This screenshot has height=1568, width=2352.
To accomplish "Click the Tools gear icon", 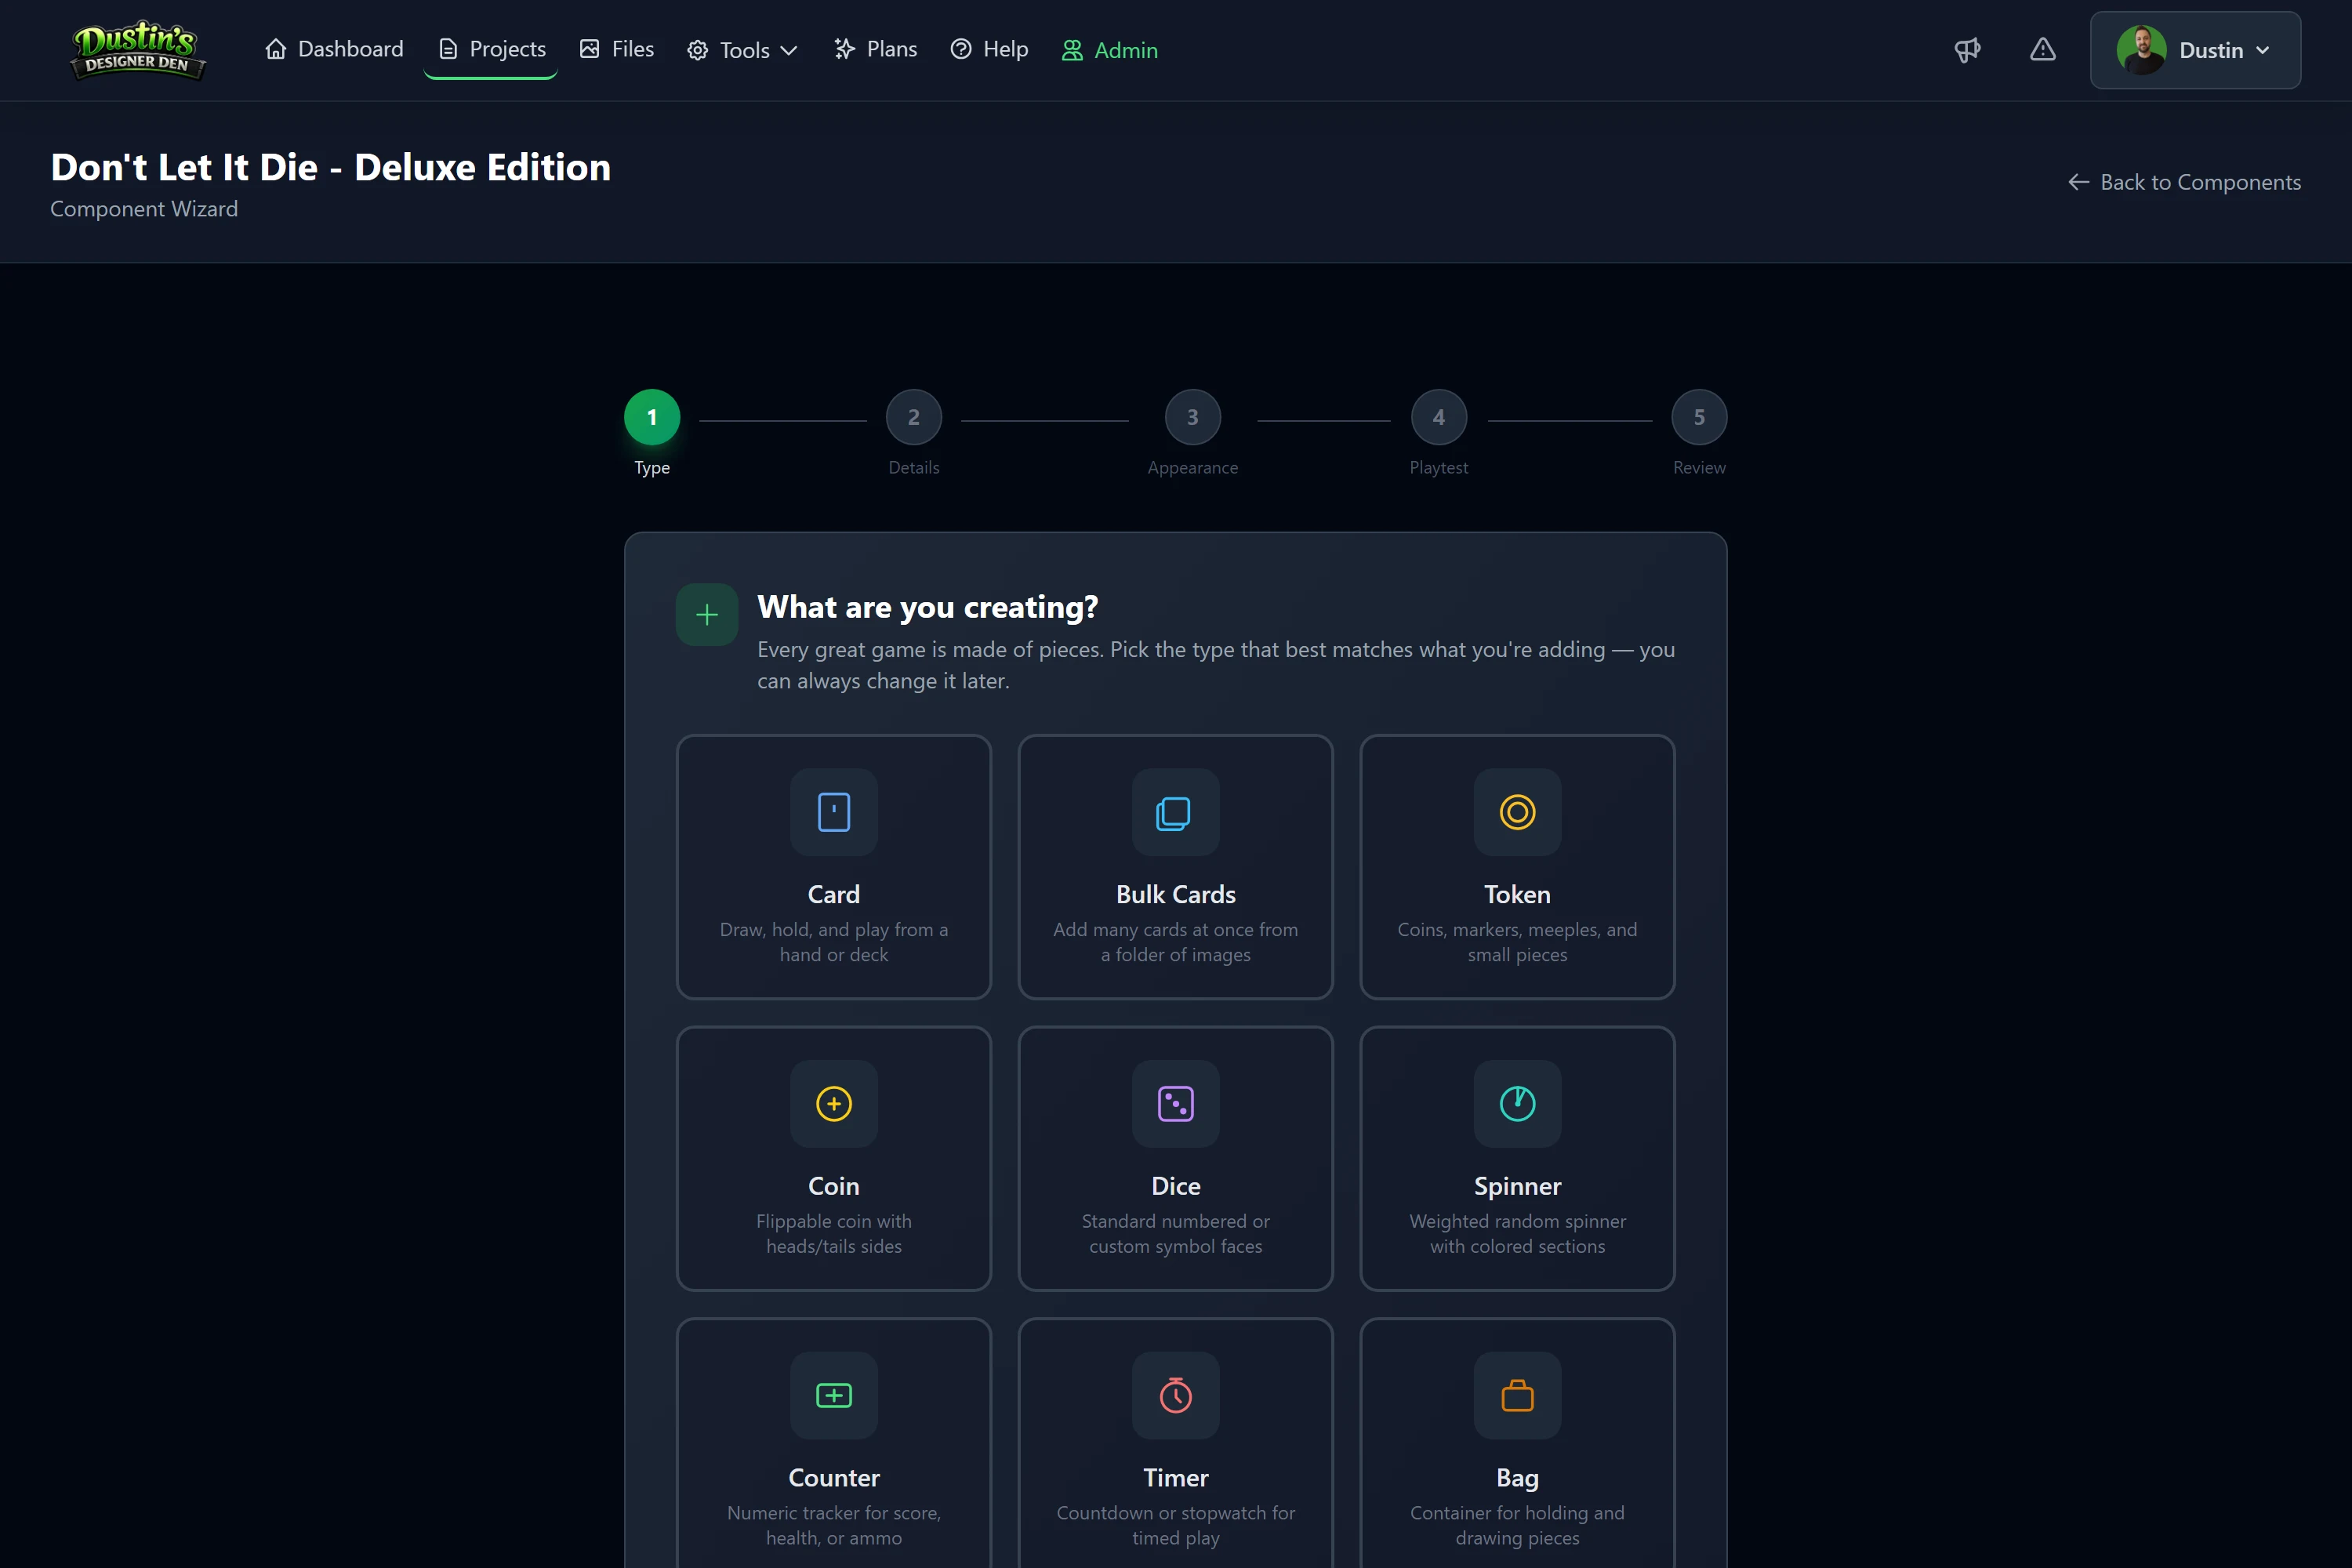I will point(698,50).
